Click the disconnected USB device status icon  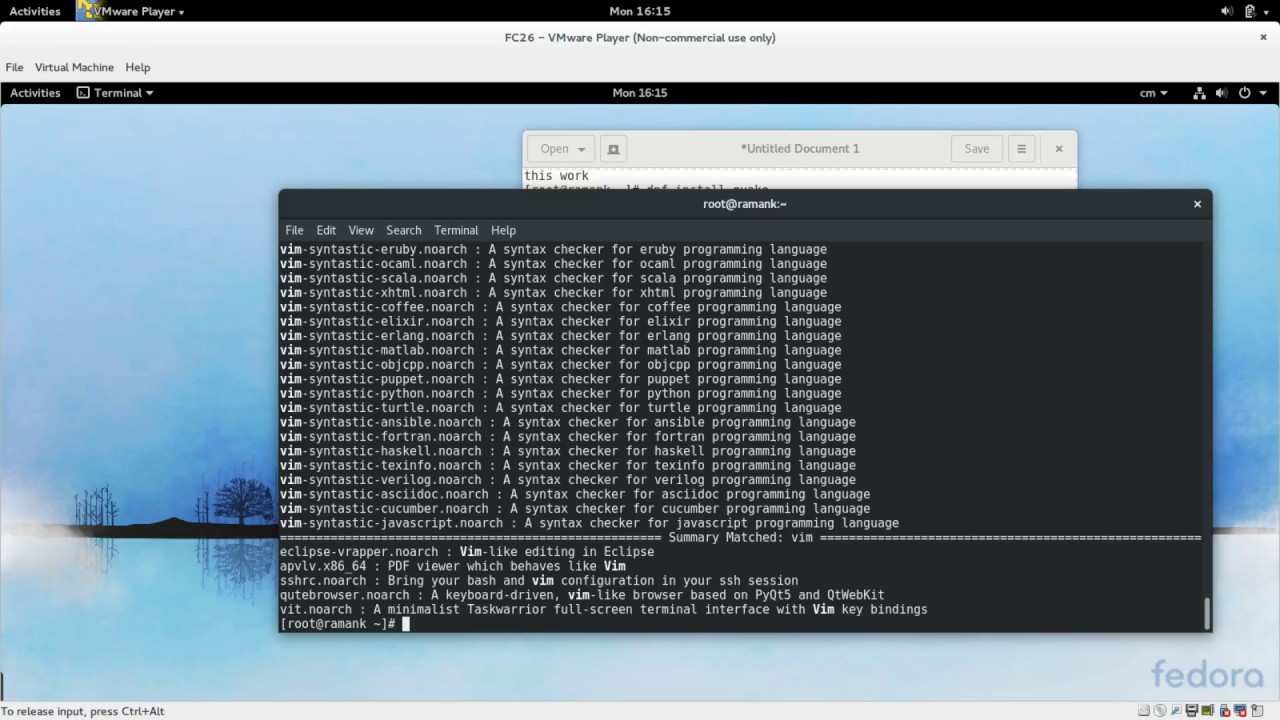tap(1225, 710)
